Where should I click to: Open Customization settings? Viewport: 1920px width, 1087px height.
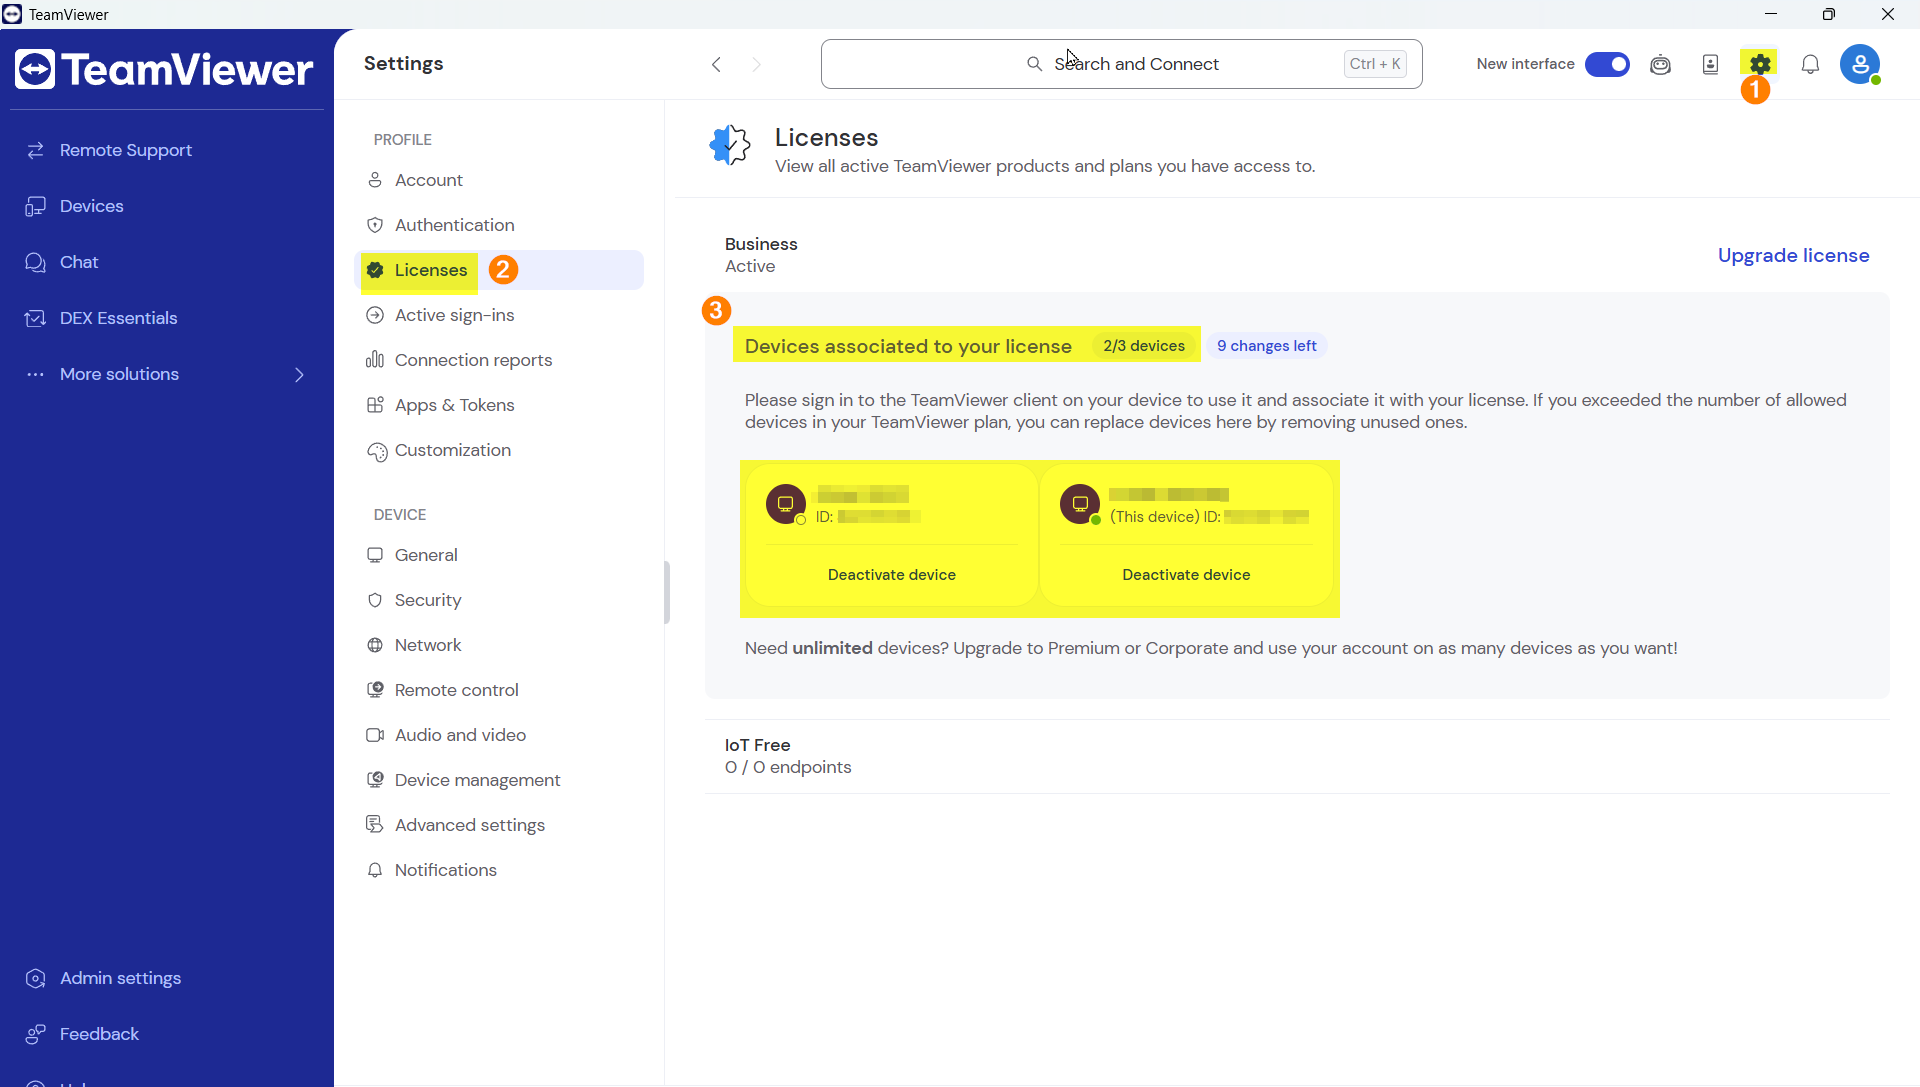tap(500, 450)
